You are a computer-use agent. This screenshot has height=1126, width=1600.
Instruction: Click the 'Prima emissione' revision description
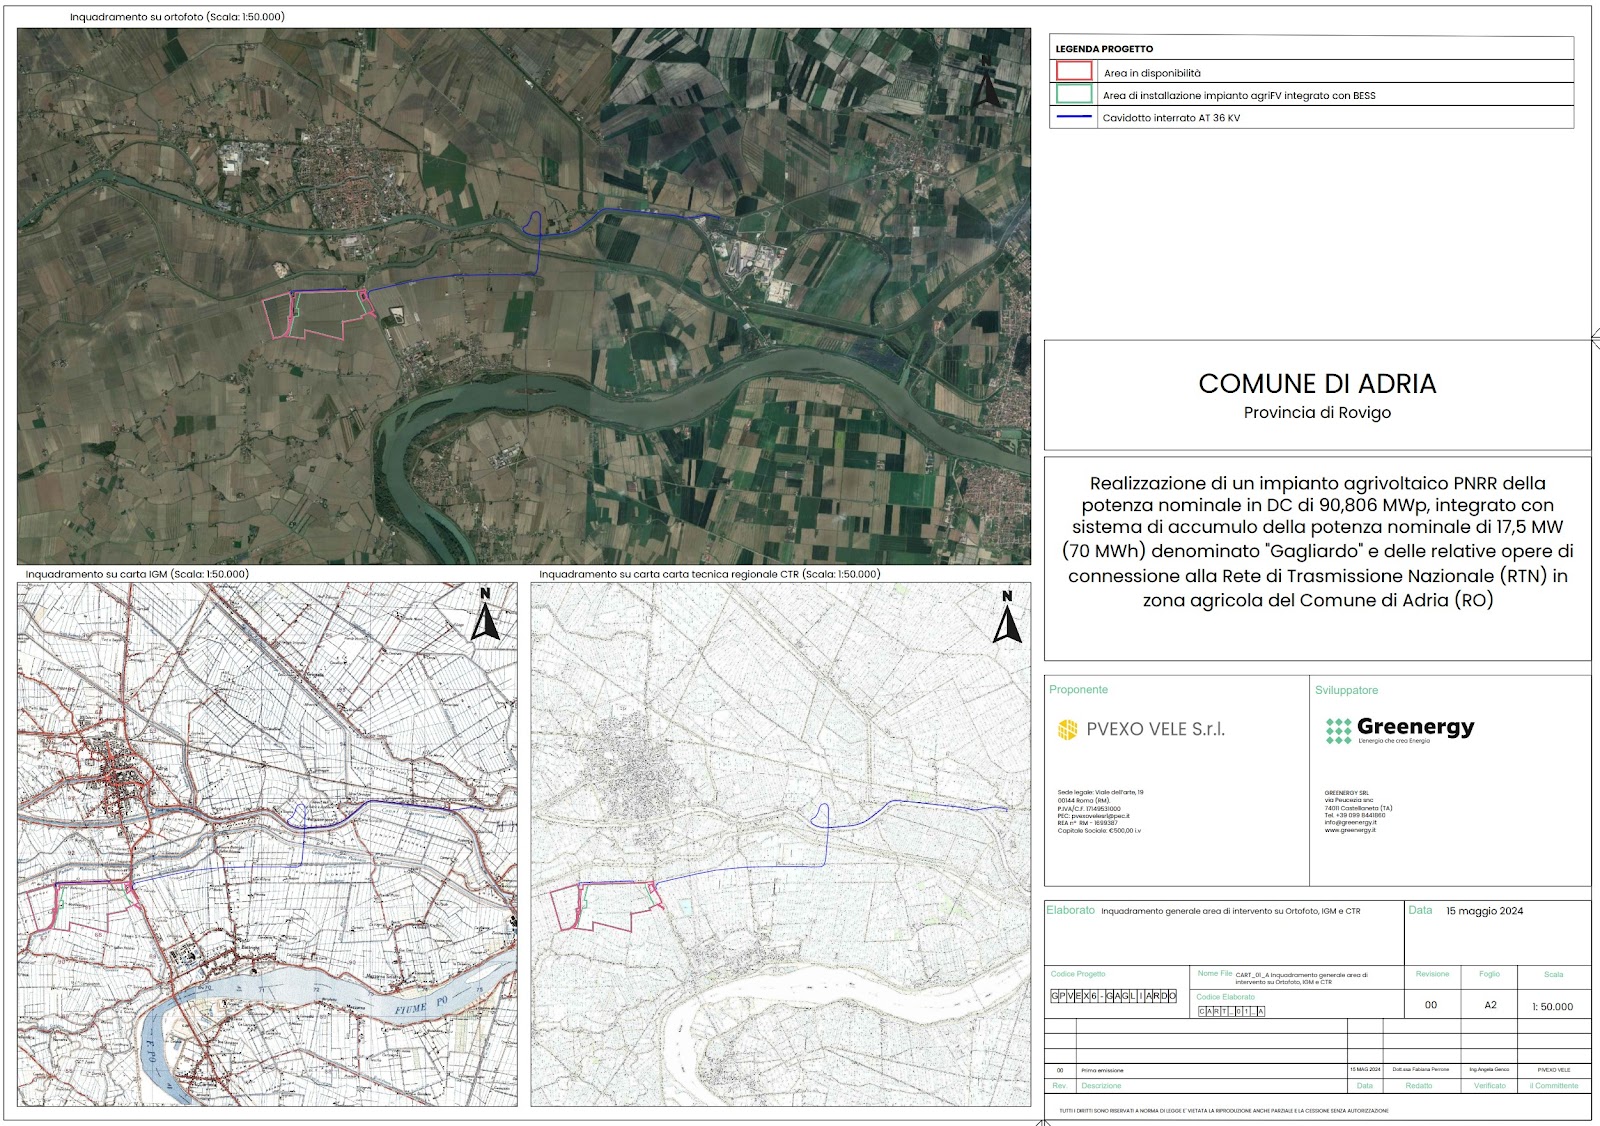[1102, 1070]
